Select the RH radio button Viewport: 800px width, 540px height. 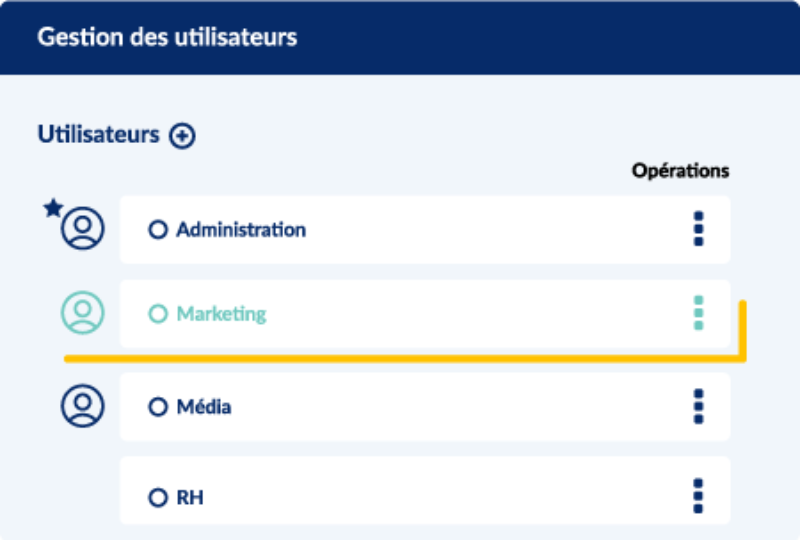[x=157, y=497]
